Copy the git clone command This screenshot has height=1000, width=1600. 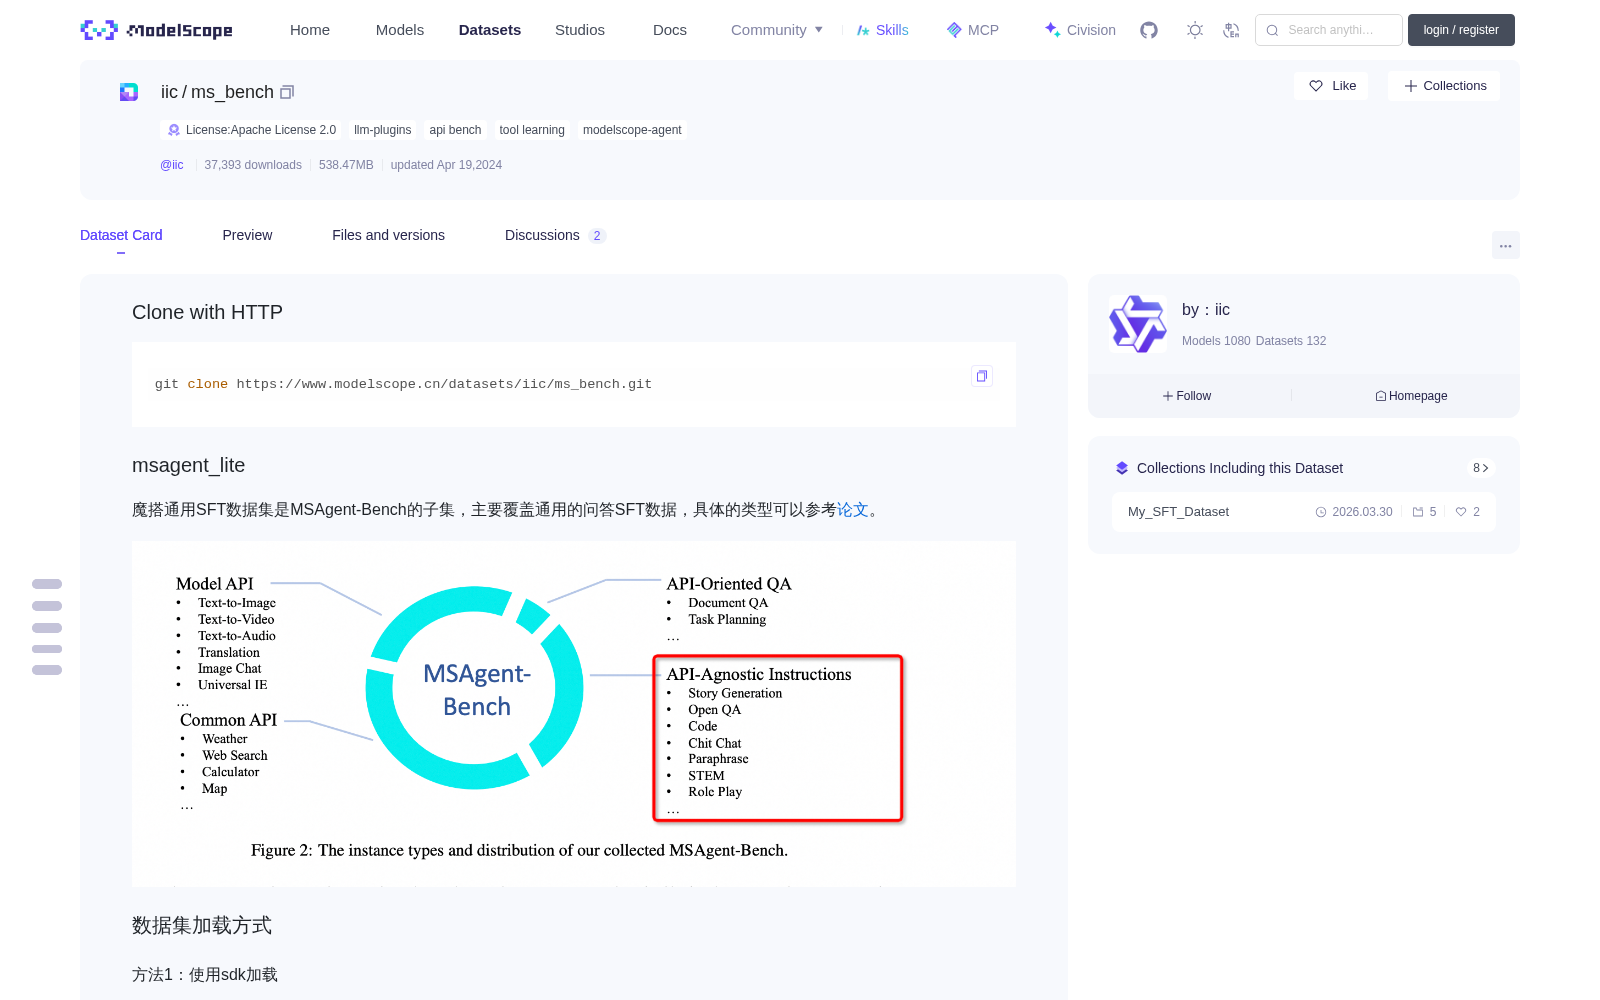pos(982,376)
